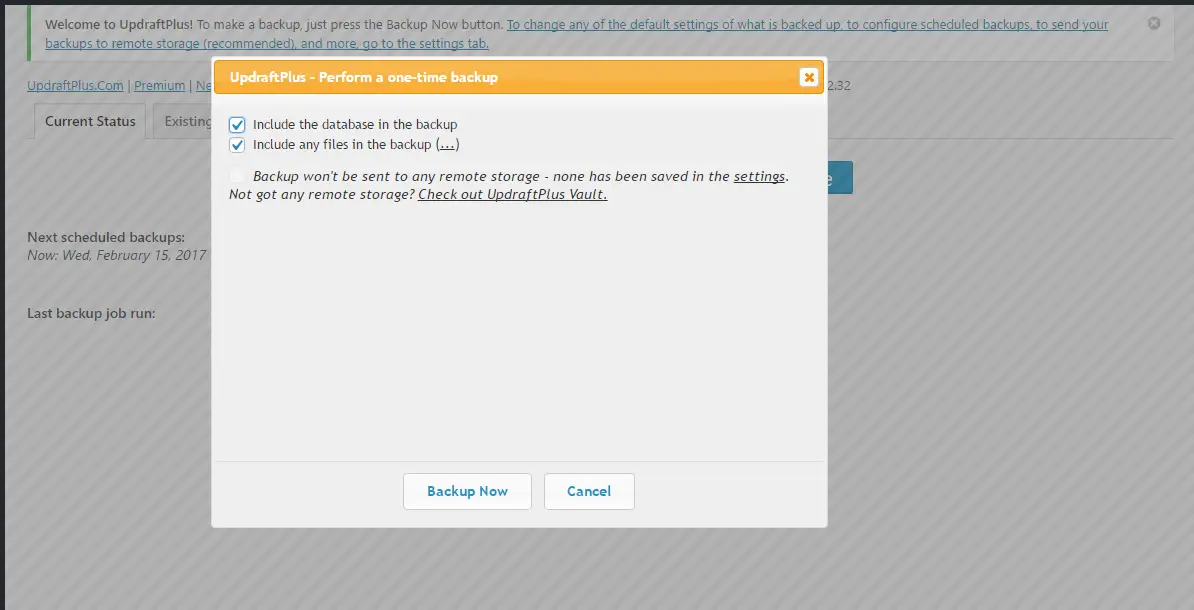Click the 'Now: Wed, February 15, 2017' text
1194x610 pixels.
(117, 255)
